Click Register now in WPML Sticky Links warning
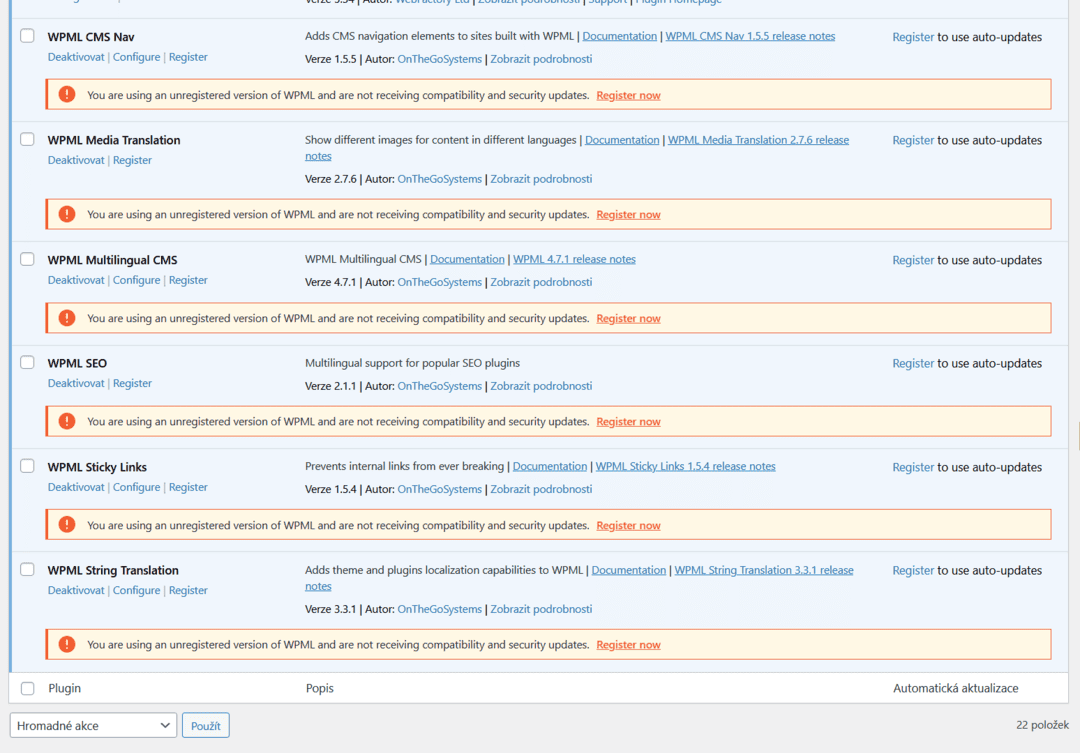 point(628,526)
